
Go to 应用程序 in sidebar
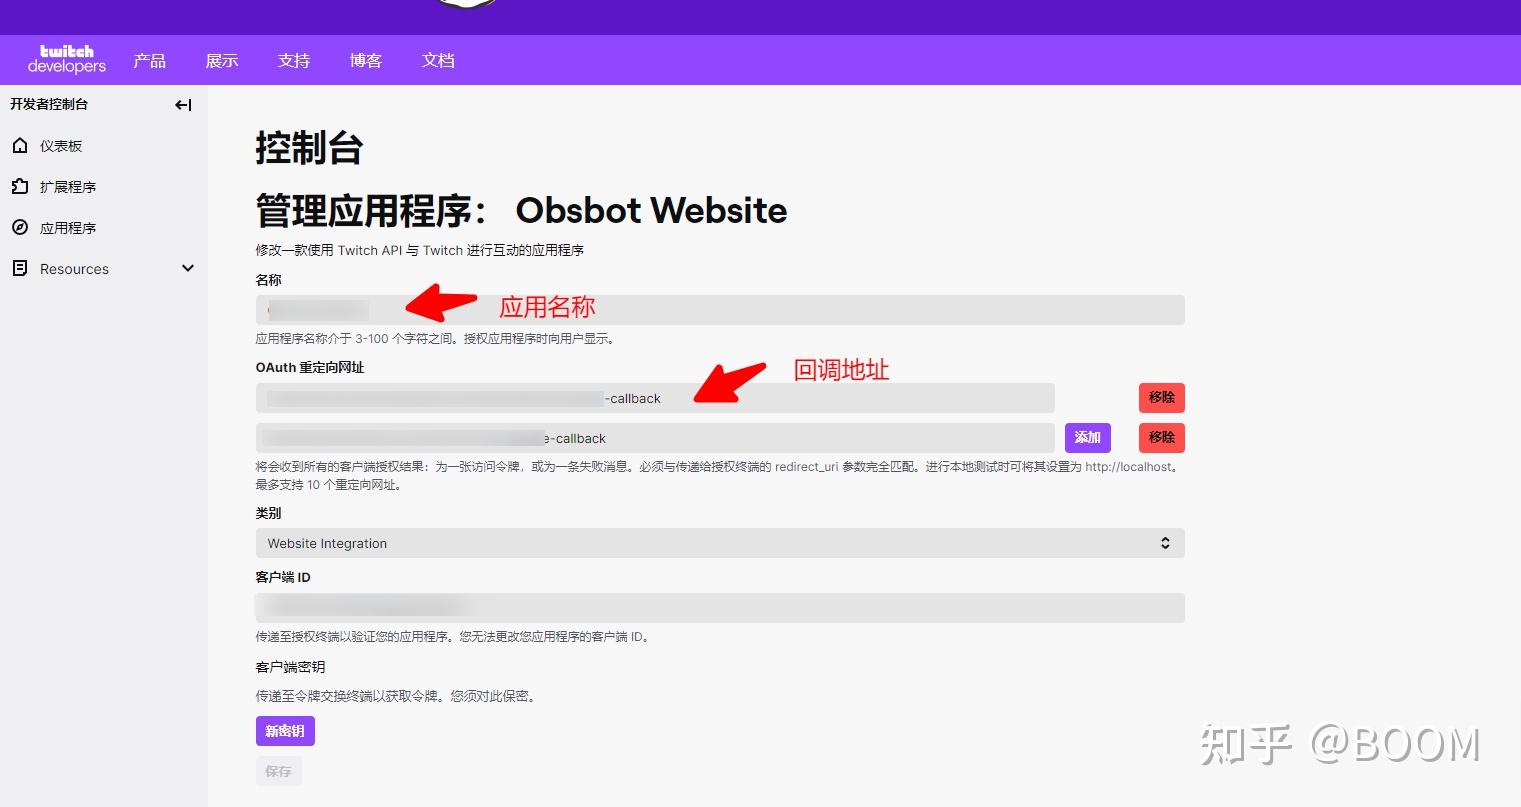pos(68,228)
